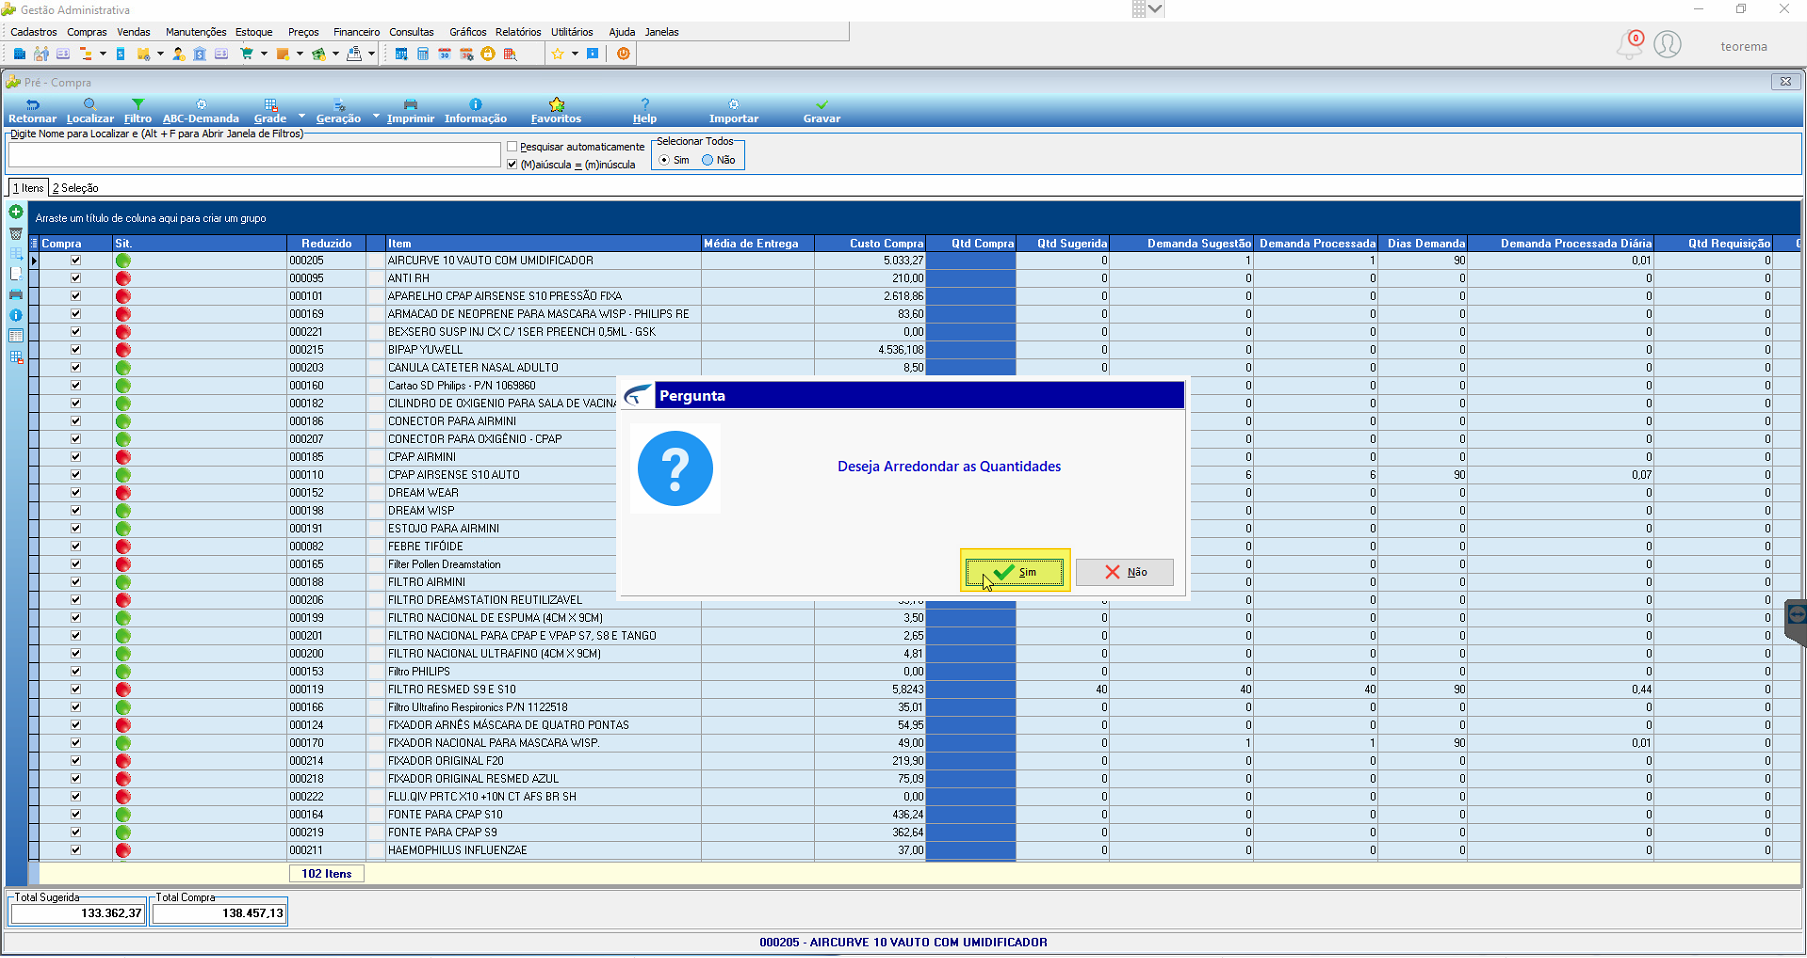Select the Não radio under Selecionar Todos
This screenshot has height=958, width=1807.
click(708, 160)
